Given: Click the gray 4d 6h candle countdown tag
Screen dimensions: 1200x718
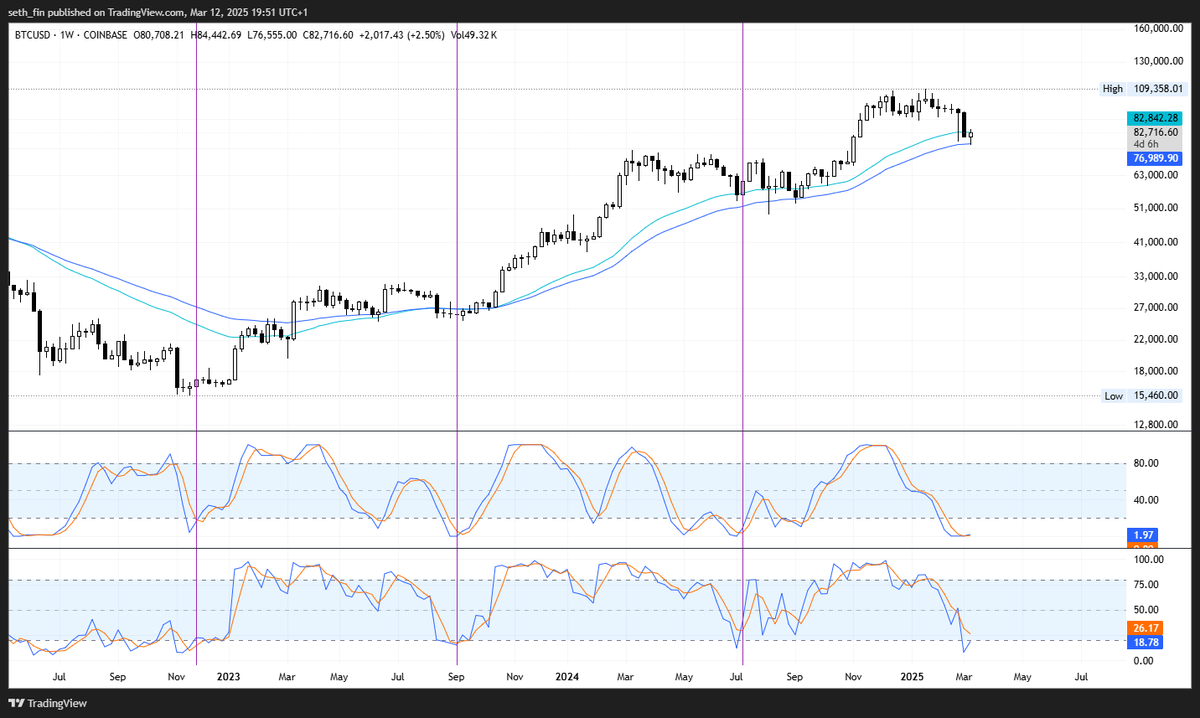Looking at the screenshot, I should tap(1152, 144).
